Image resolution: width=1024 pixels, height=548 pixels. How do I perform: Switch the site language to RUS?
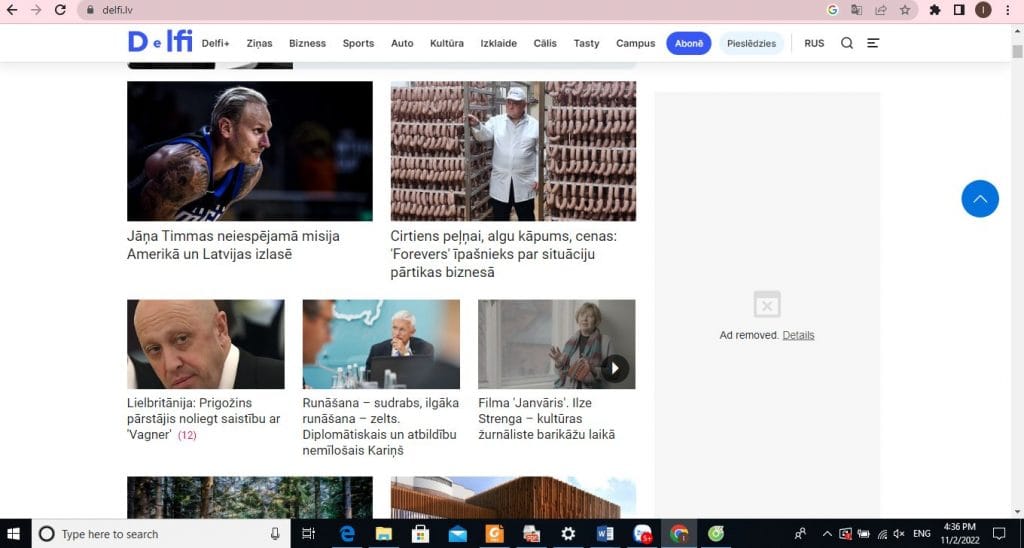click(x=814, y=43)
